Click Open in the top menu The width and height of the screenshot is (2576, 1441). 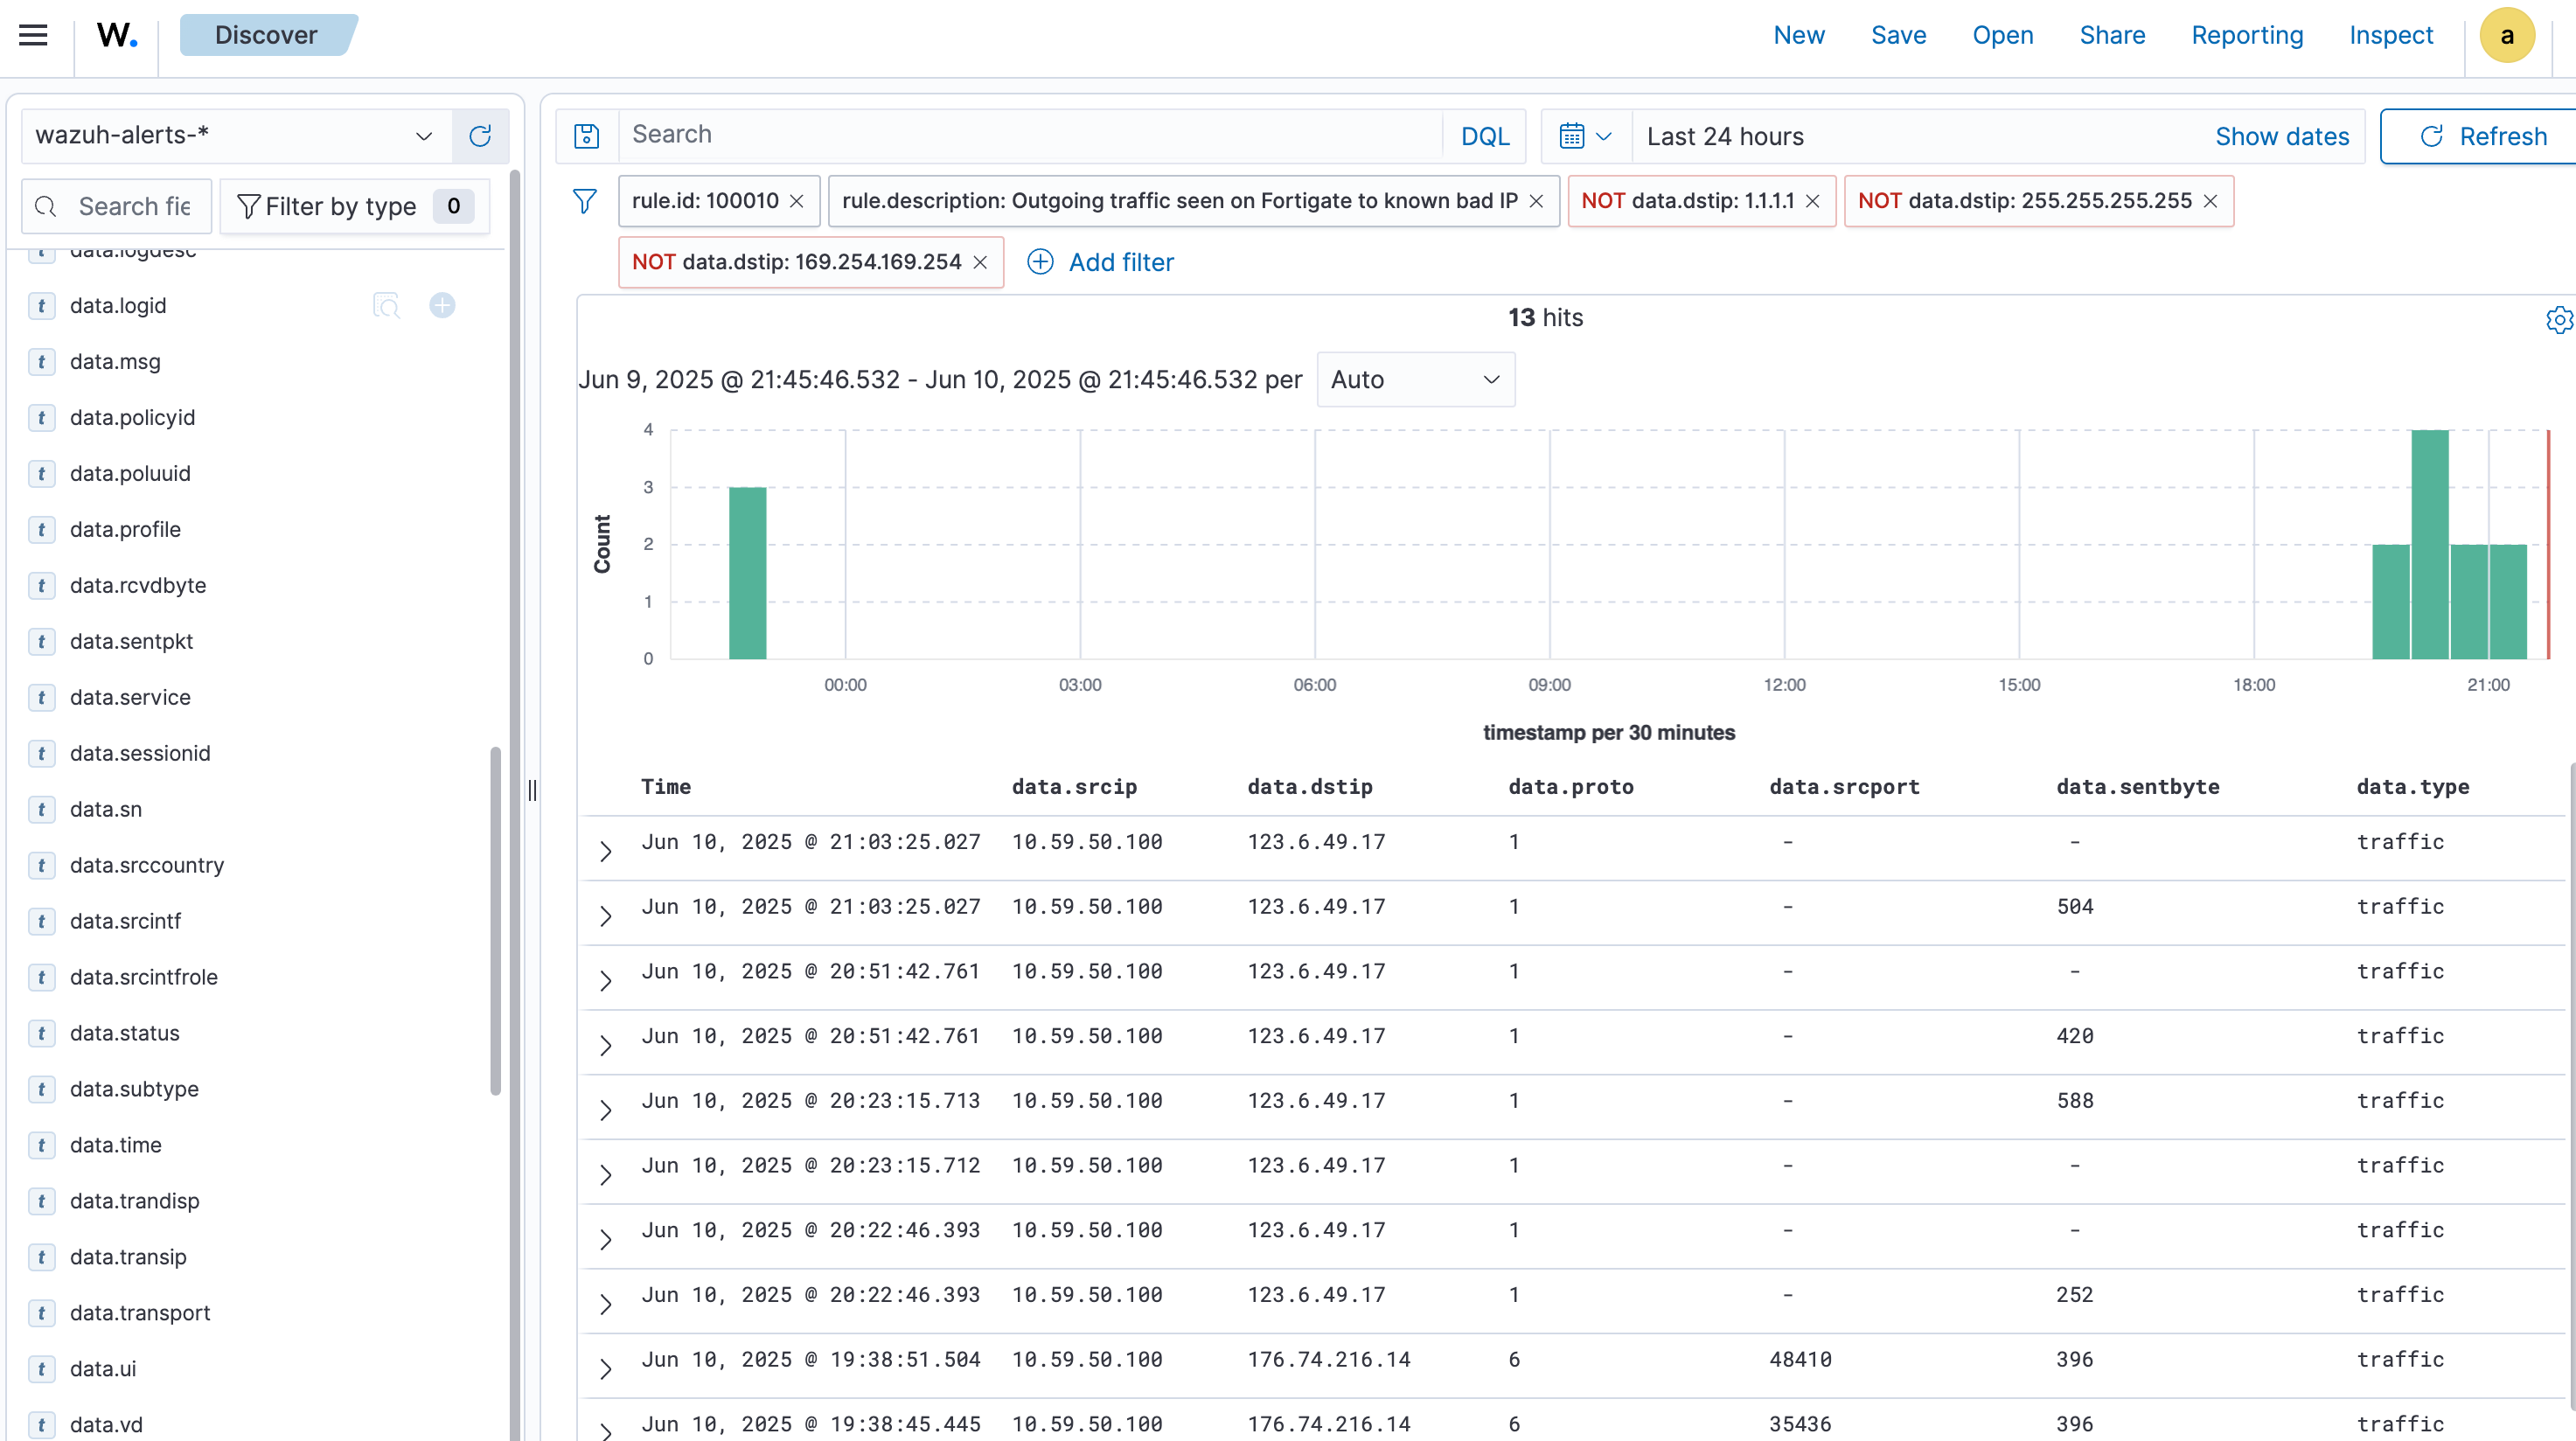point(2002,36)
